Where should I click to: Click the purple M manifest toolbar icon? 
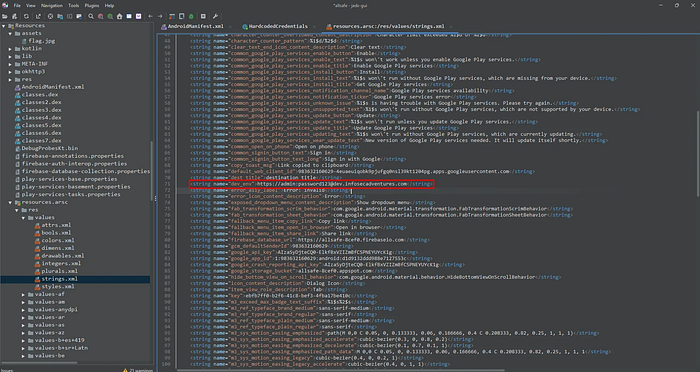tap(138, 17)
